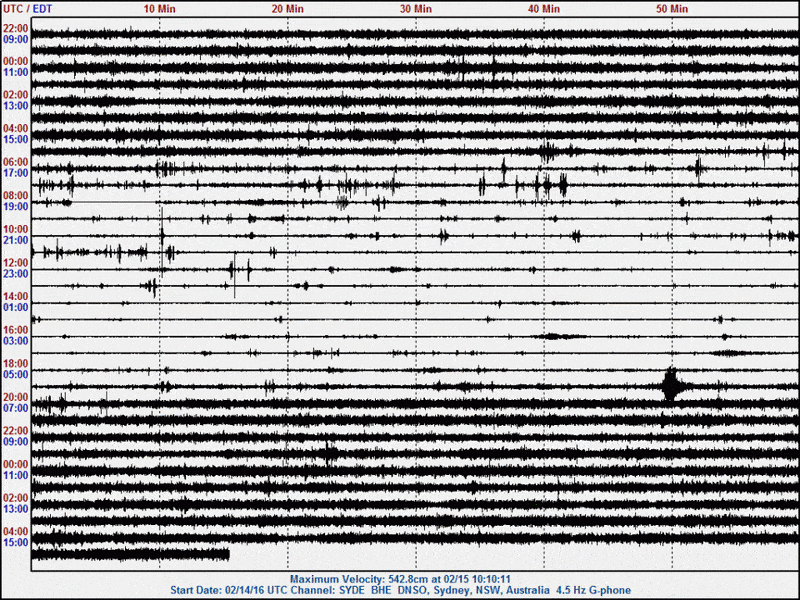800x600 pixels.
Task: Click the 12:00 UTC row label
Action: point(15,263)
